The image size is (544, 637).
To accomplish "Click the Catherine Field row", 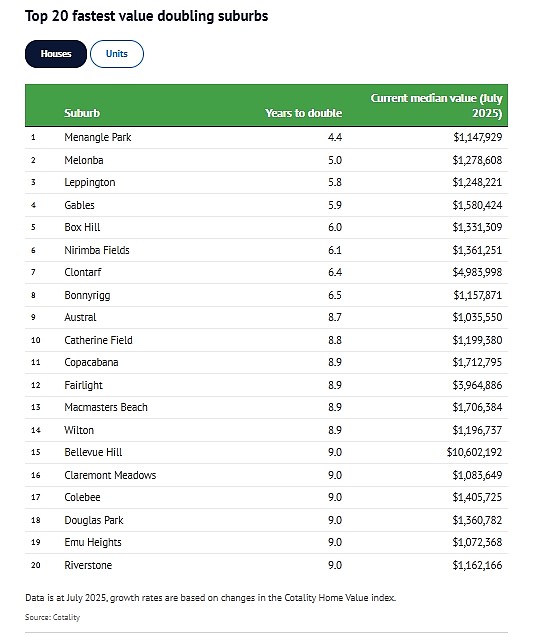I will tap(267, 340).
